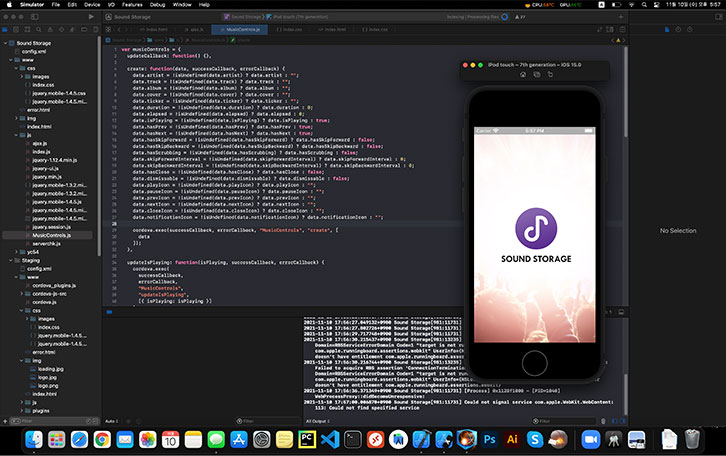
Task: Collapse the css folder in navigator
Action: coord(16,68)
